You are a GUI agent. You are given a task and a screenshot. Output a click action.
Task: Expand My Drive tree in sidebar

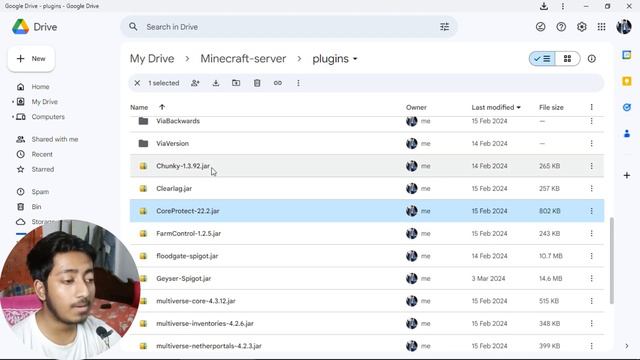pyautogui.click(x=13, y=102)
